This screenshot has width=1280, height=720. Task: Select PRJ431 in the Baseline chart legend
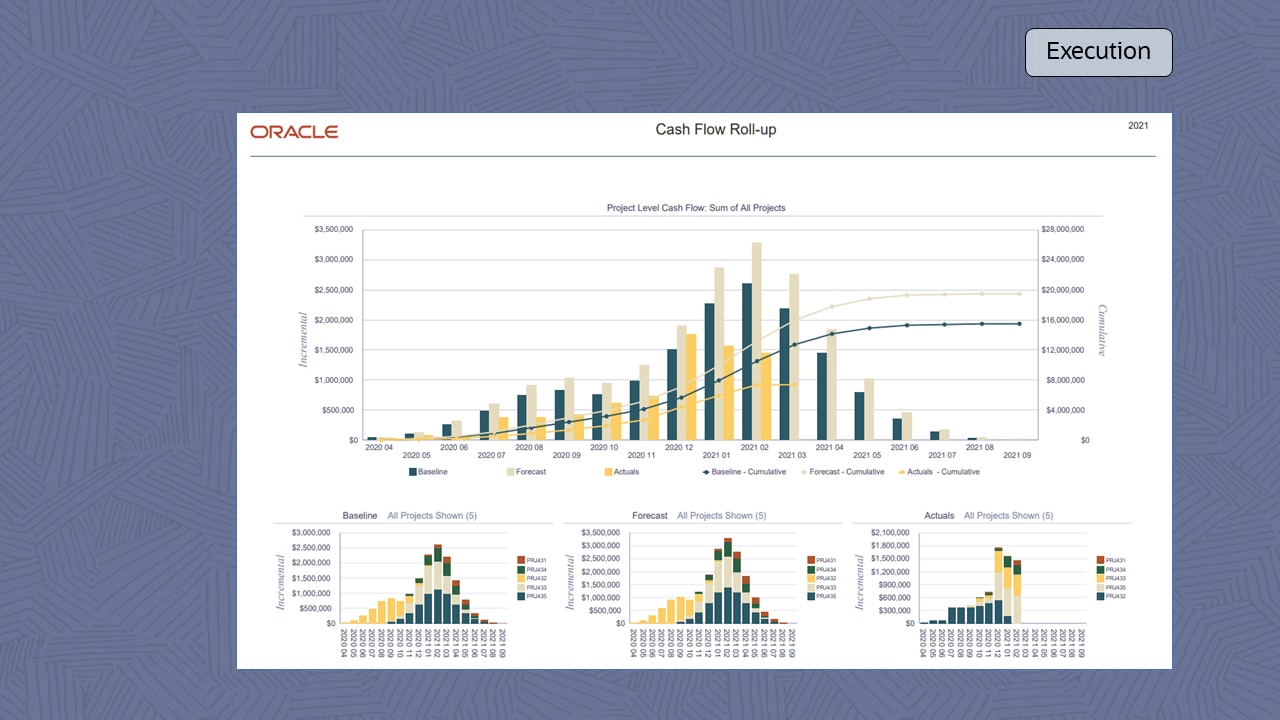point(536,560)
